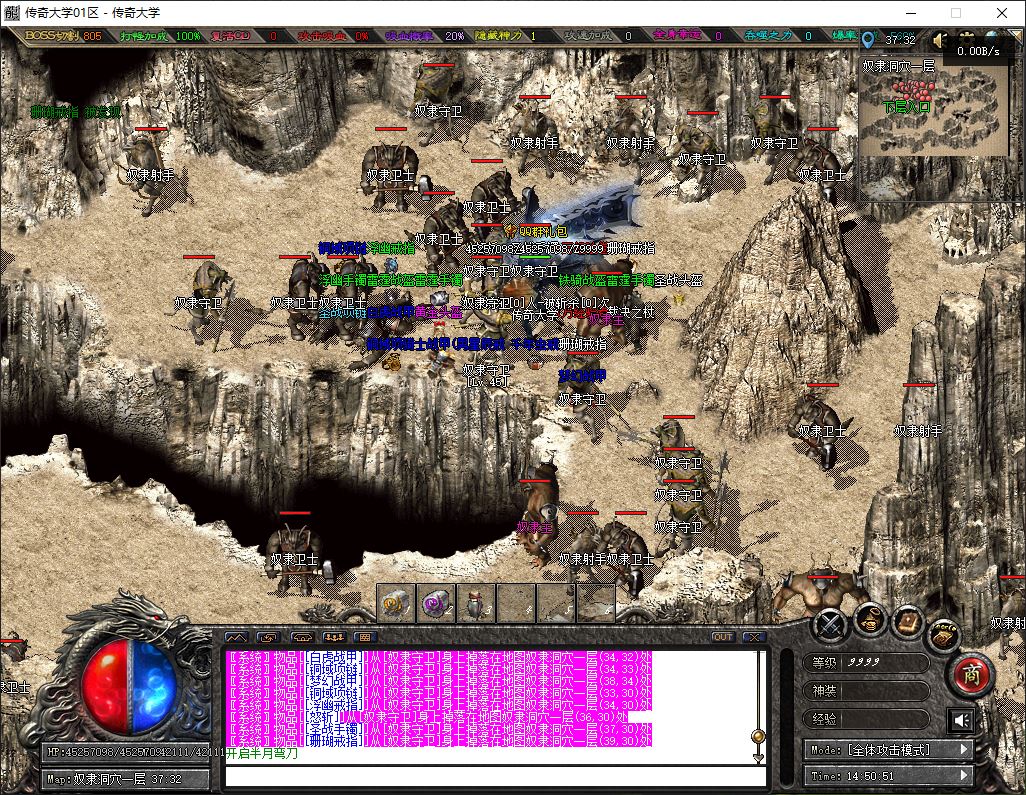The height and width of the screenshot is (795, 1026).
Task: Expand the Time display arrow
Action: 964,775
